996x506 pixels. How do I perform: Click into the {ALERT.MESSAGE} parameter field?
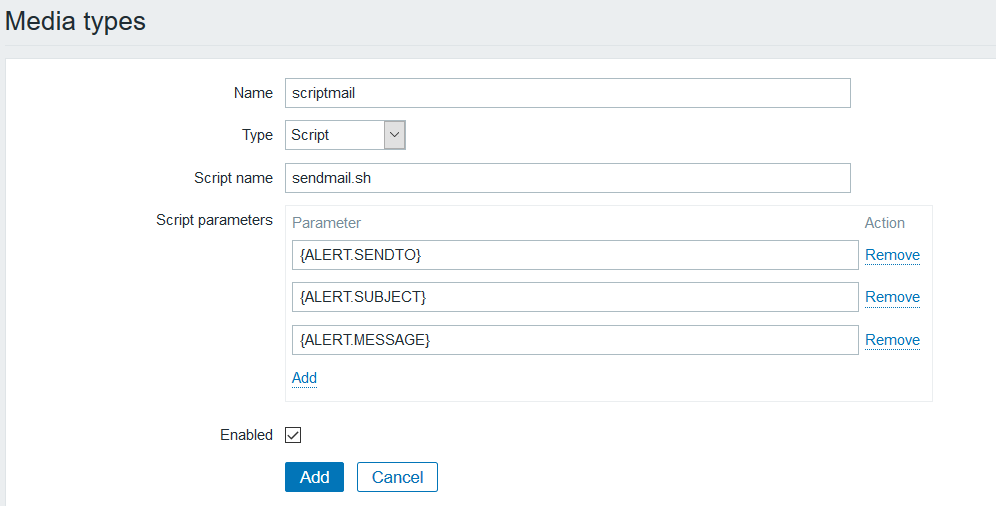pos(575,340)
